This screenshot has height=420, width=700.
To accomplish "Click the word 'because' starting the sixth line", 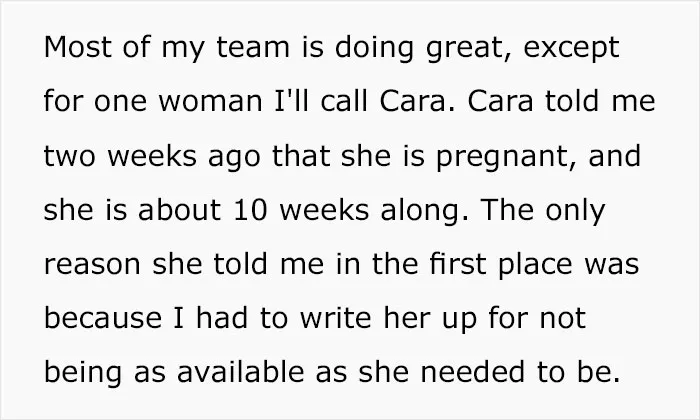I will (x=103, y=318).
